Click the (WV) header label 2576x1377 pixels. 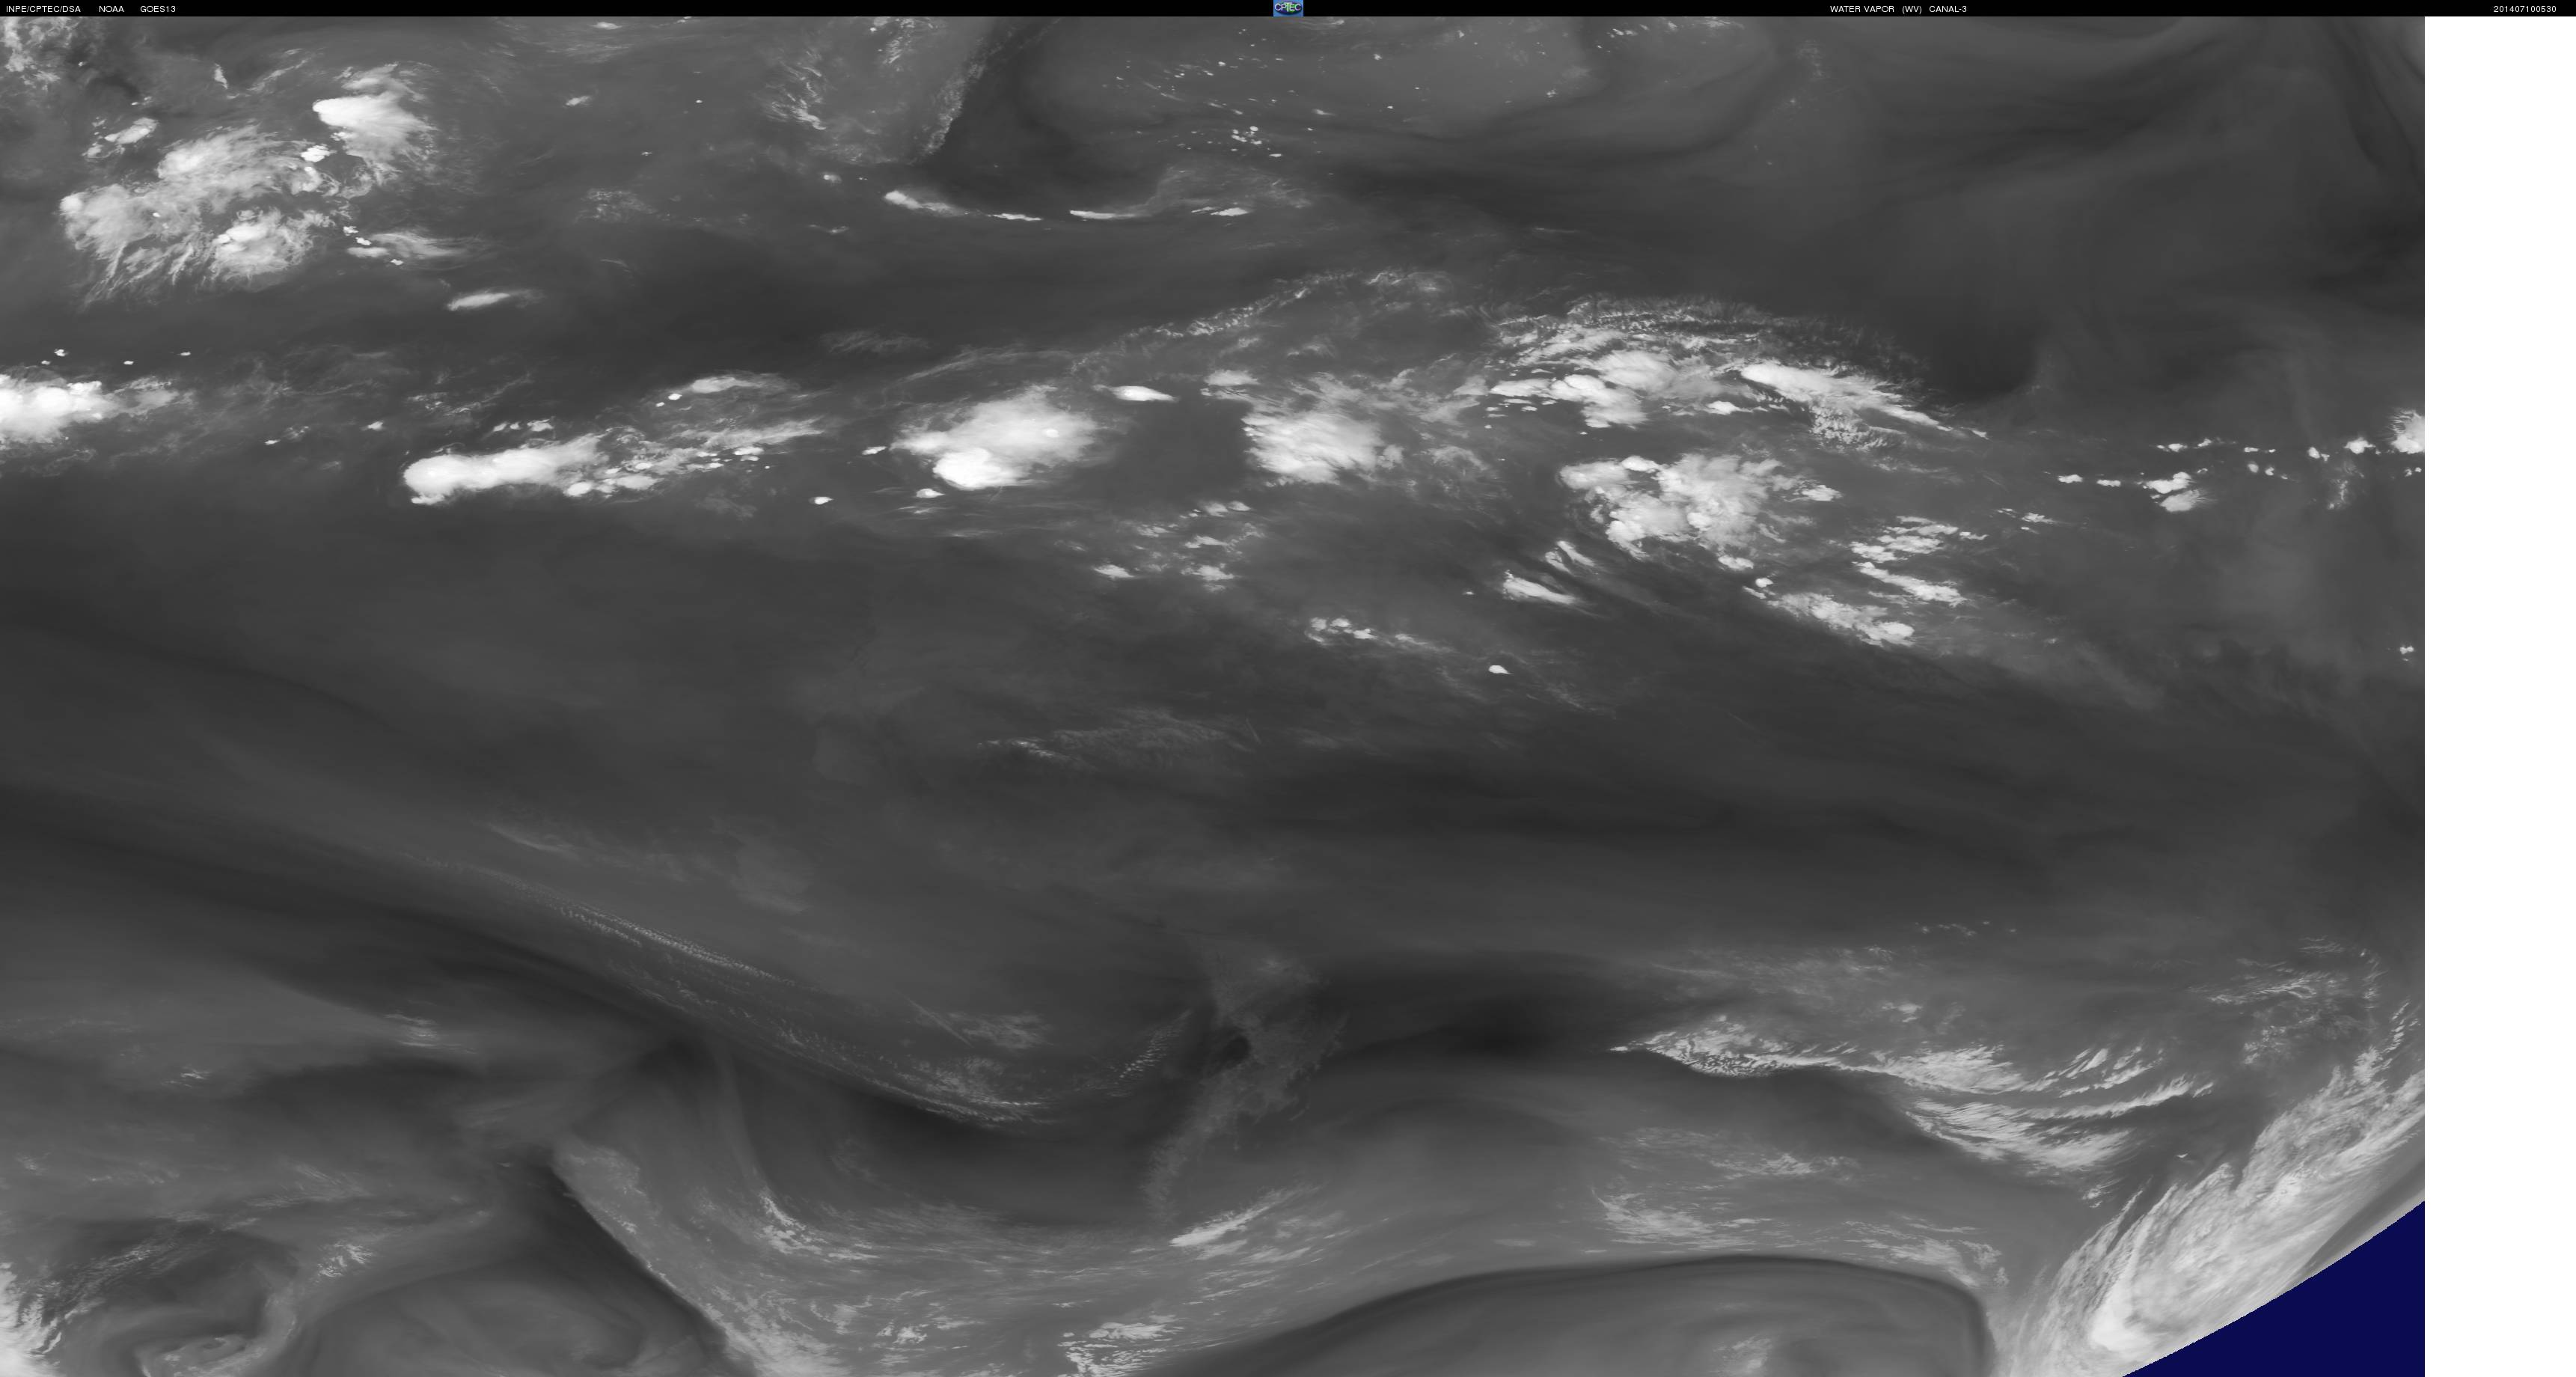[1912, 9]
